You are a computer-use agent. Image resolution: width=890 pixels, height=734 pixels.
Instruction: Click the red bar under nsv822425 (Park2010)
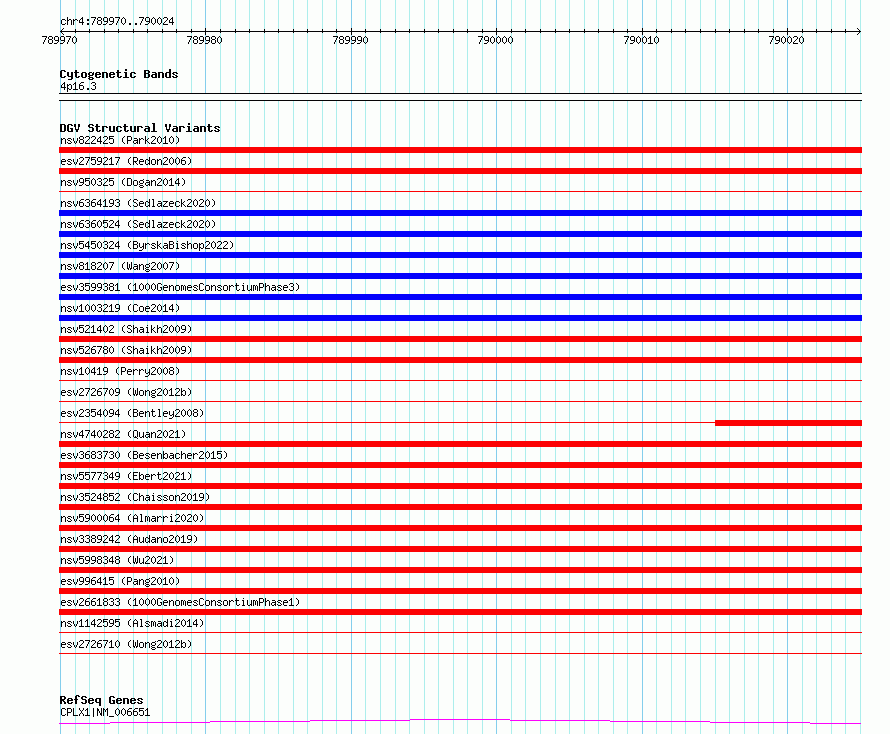click(460, 150)
